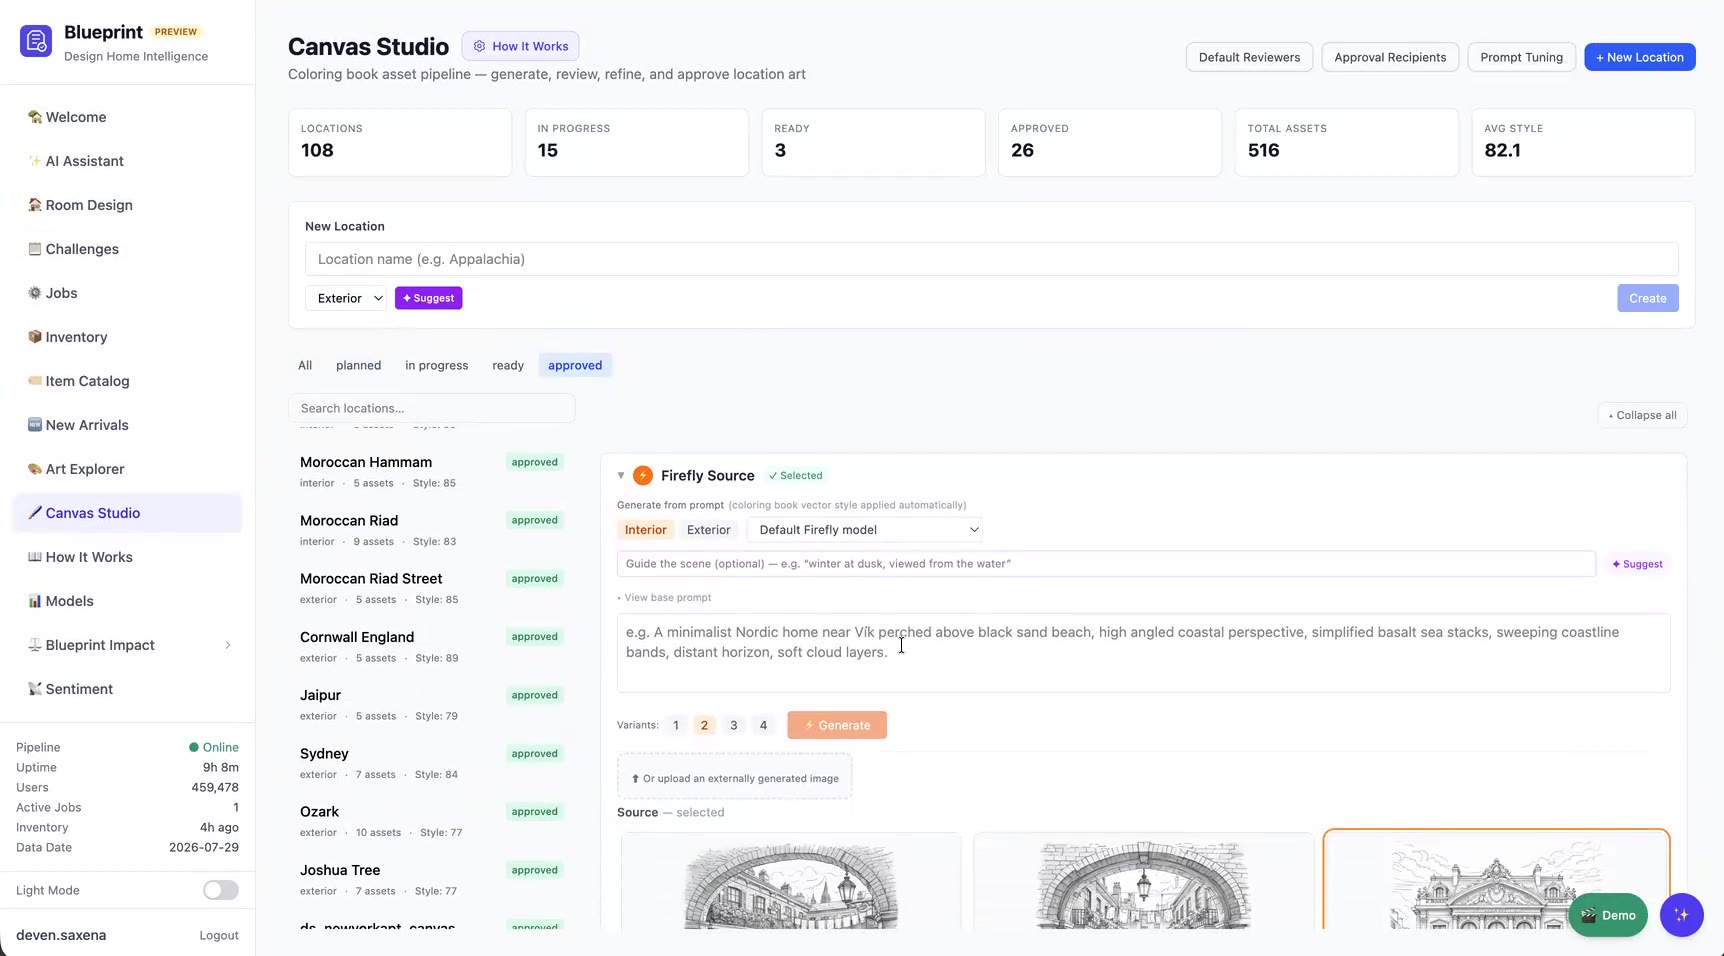The width and height of the screenshot is (1724, 956).
Task: Click the Welcome sidebar icon
Action: tap(35, 117)
